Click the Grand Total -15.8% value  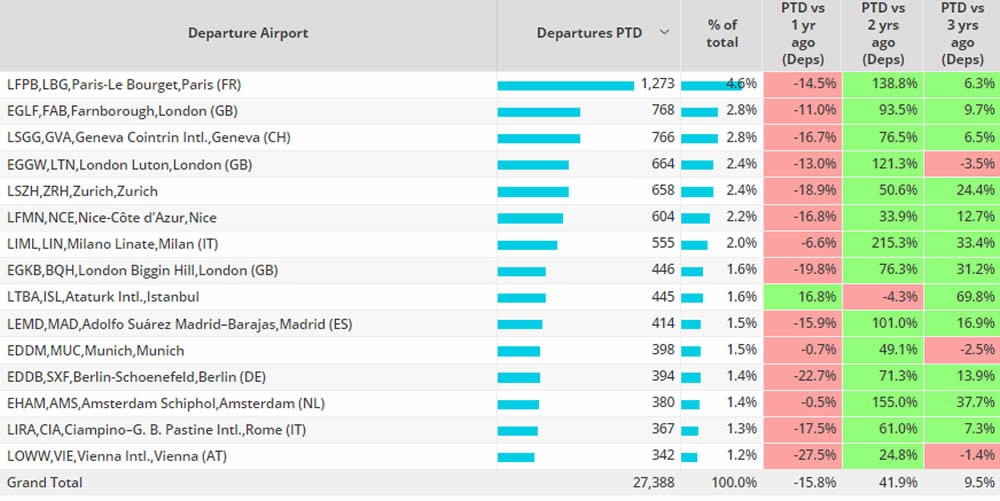coord(814,483)
